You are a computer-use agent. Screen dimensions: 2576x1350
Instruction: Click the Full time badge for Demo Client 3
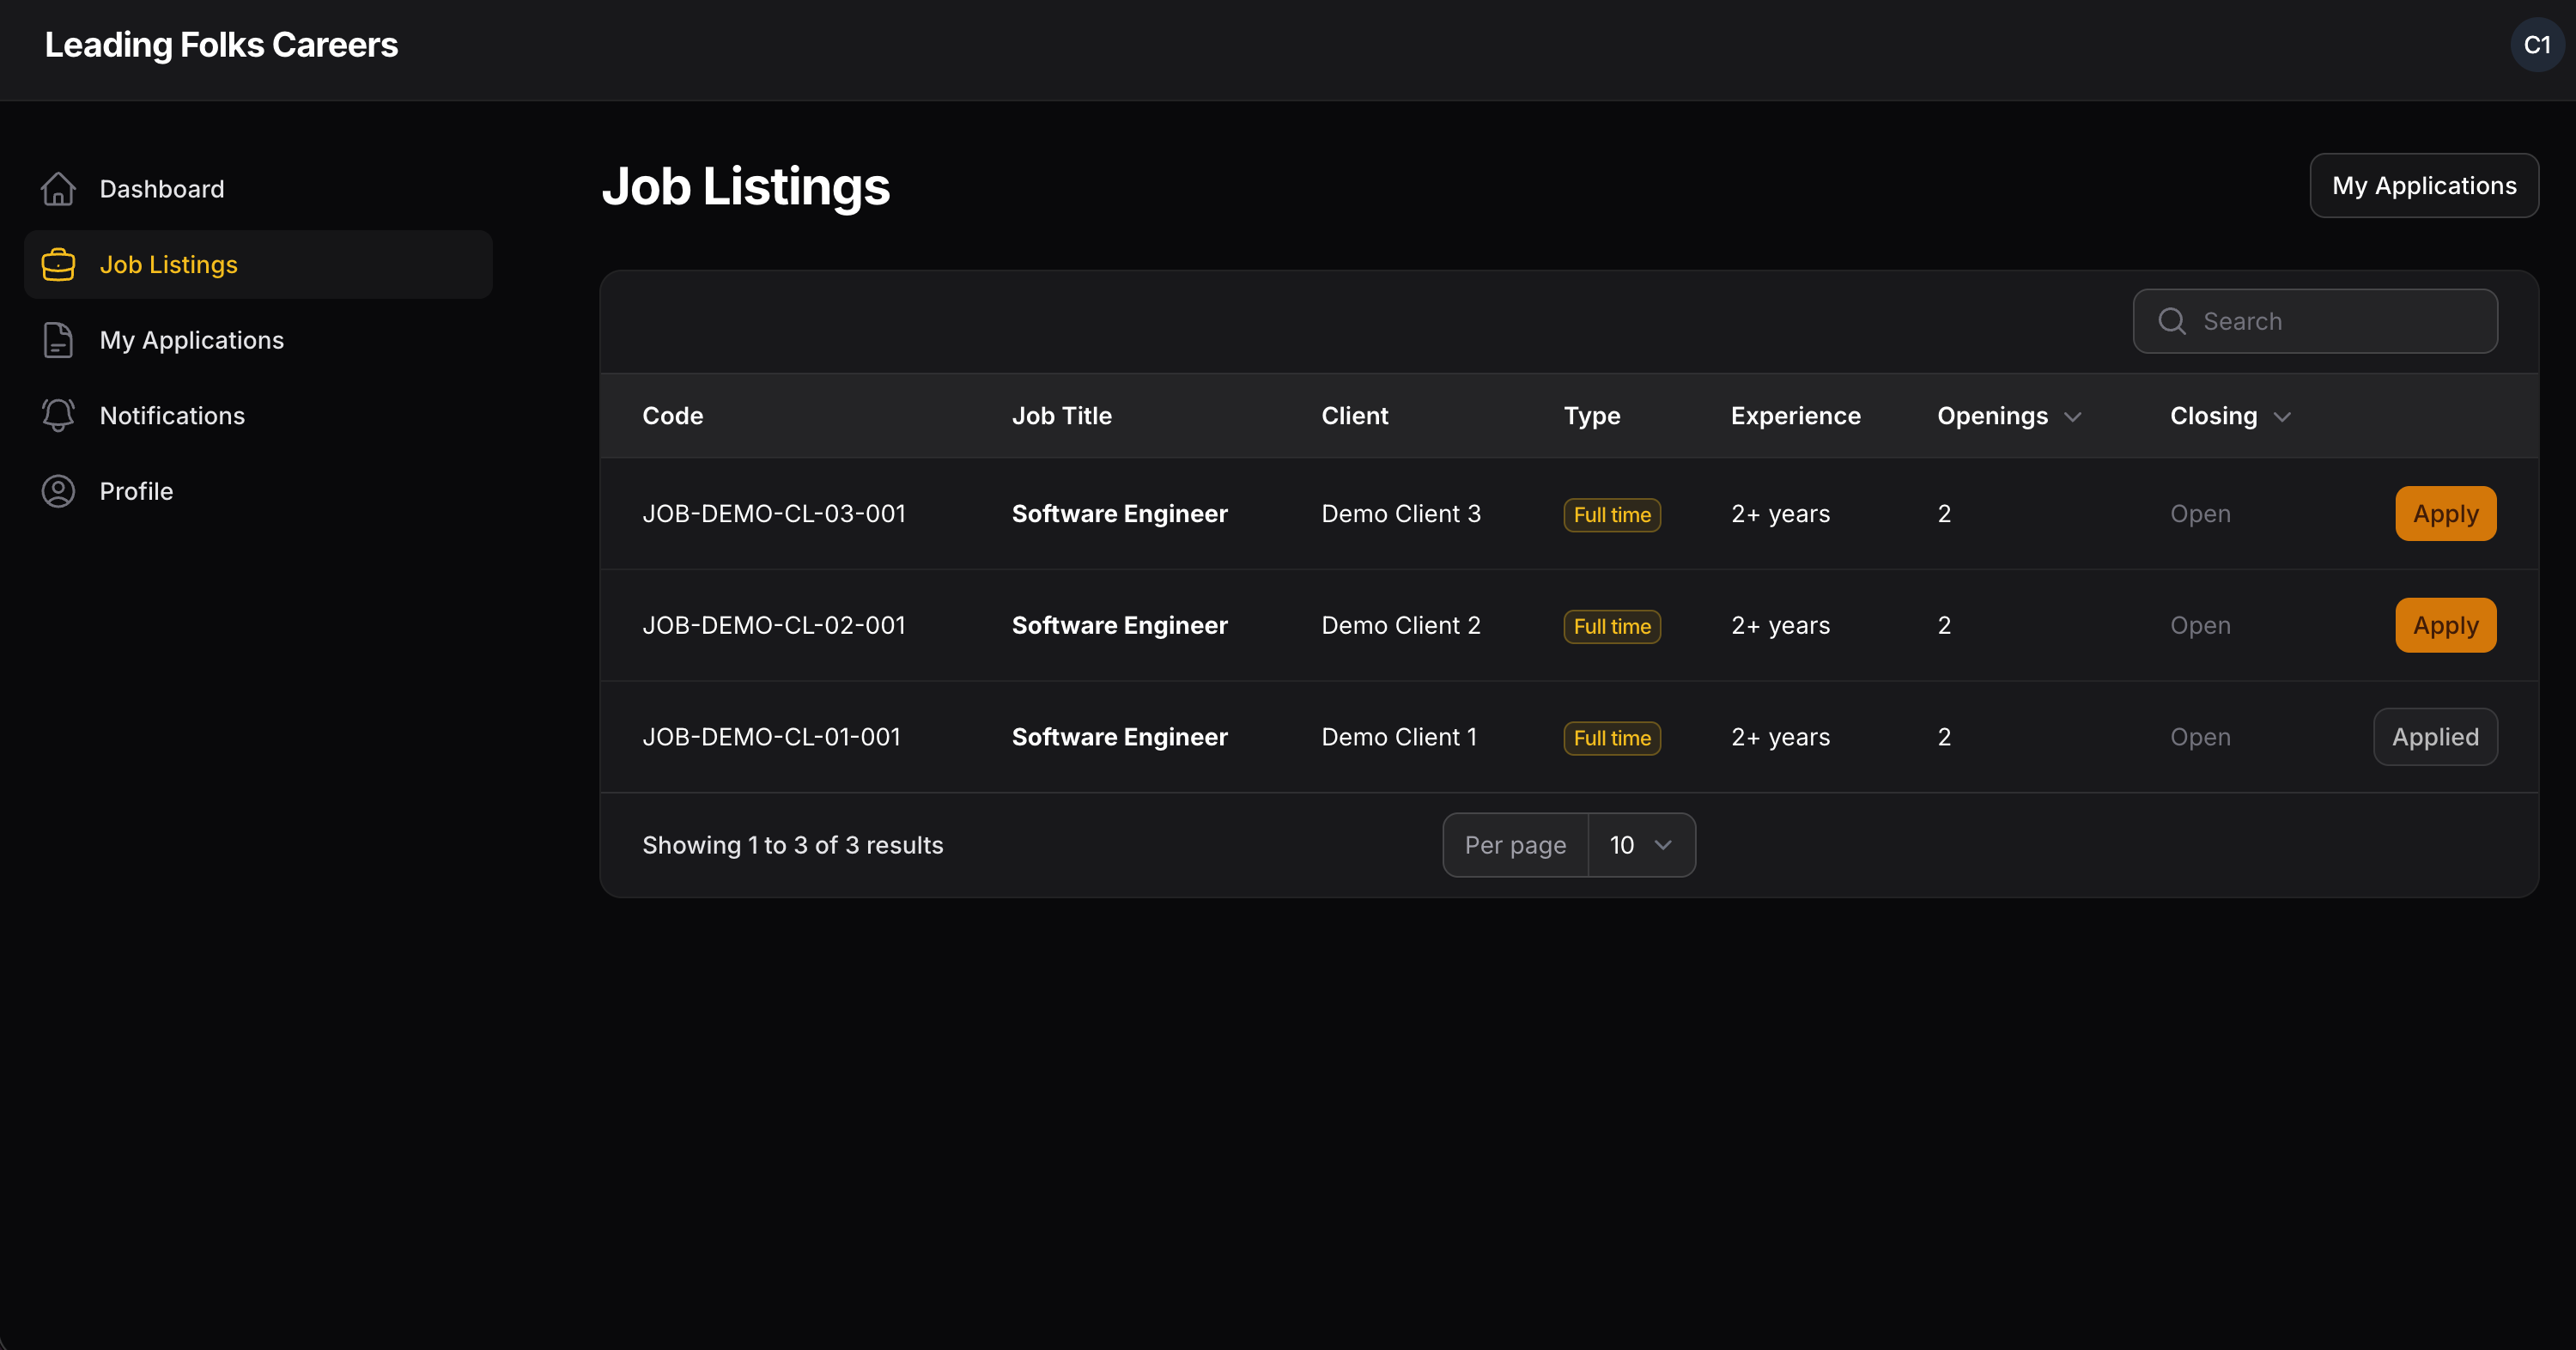tap(1611, 514)
